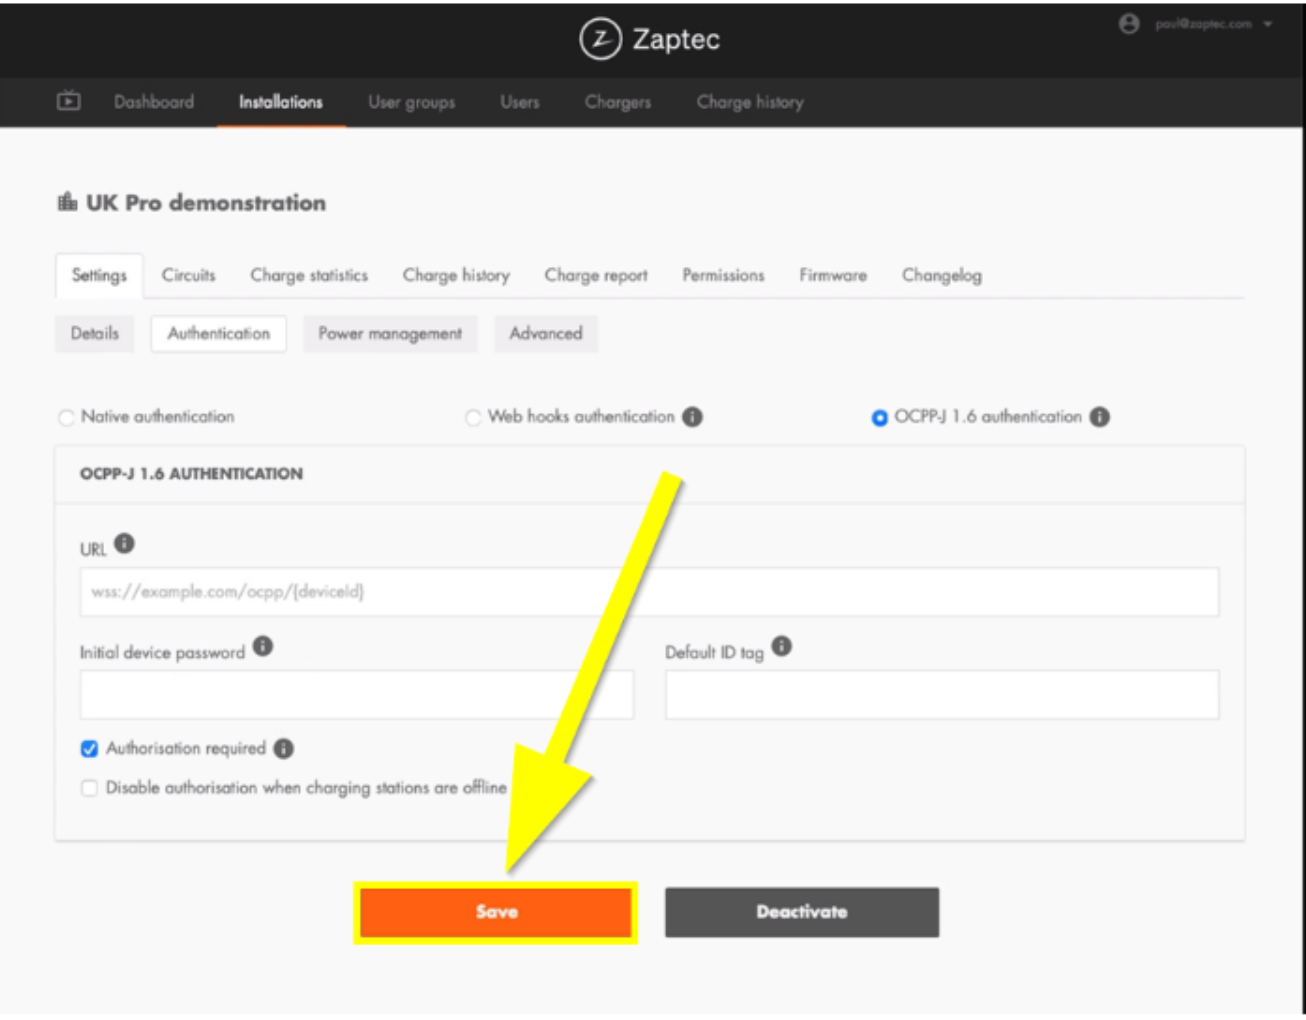Open the Power management sub-tab
The image size is (1306, 1020).
click(390, 334)
